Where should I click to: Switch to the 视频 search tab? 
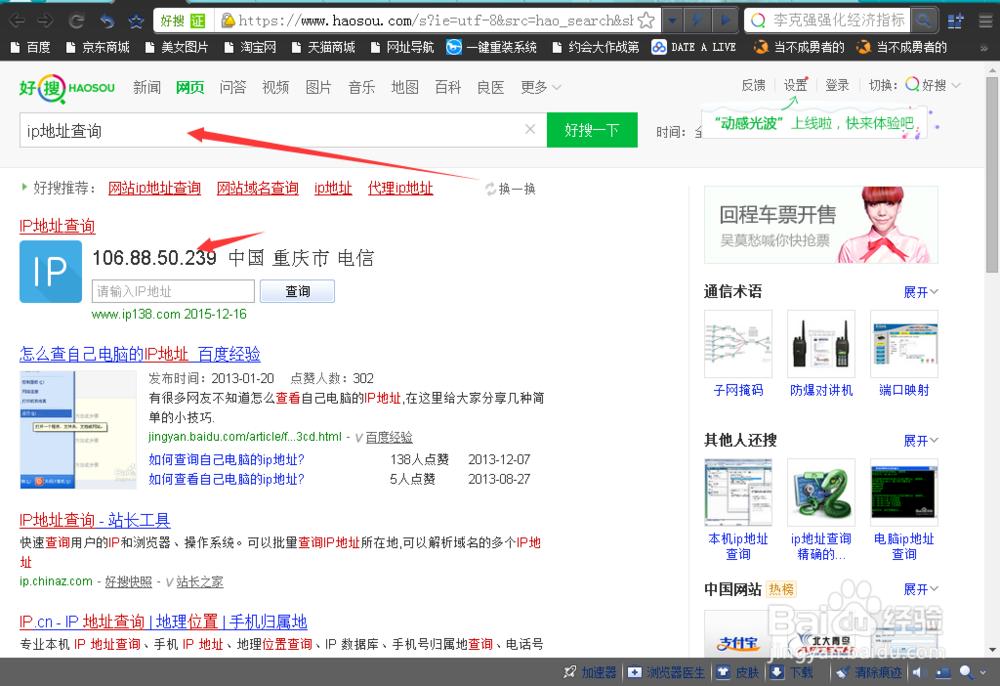[276, 87]
